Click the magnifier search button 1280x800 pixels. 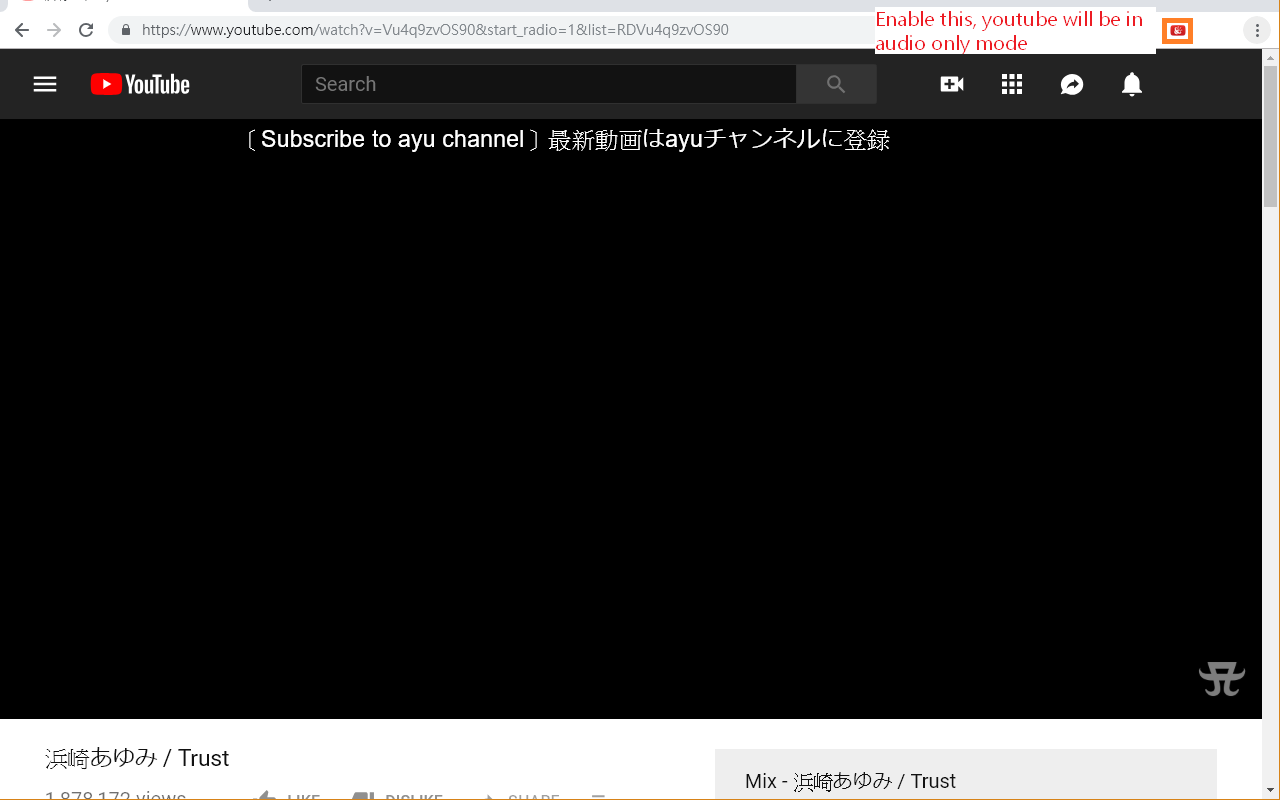coord(836,84)
